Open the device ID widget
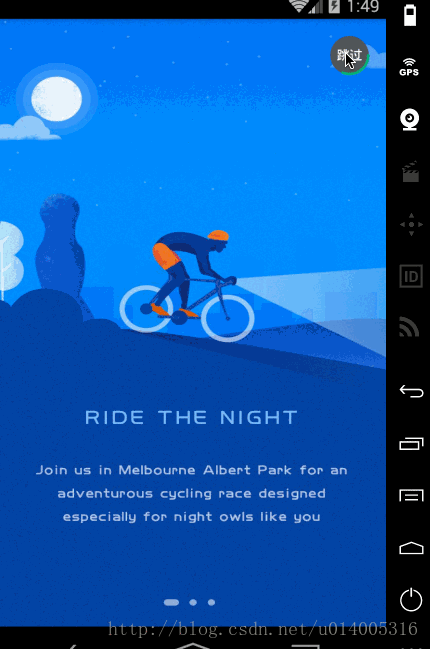The image size is (430, 649). 411,276
